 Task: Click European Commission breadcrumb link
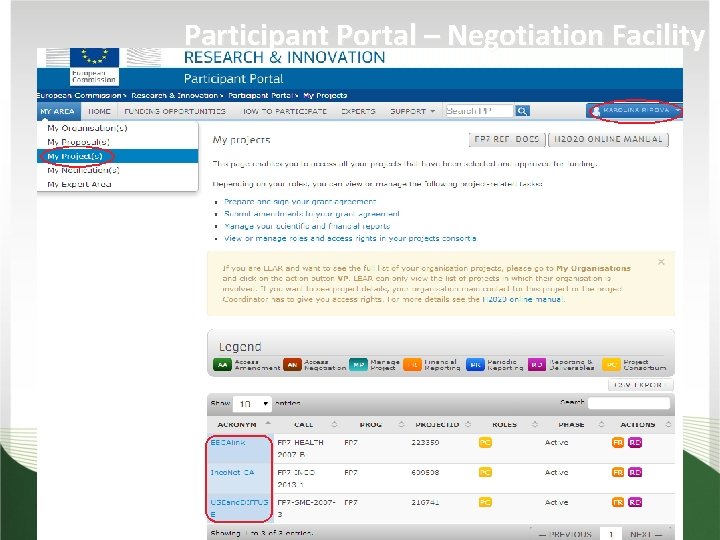(x=79, y=96)
